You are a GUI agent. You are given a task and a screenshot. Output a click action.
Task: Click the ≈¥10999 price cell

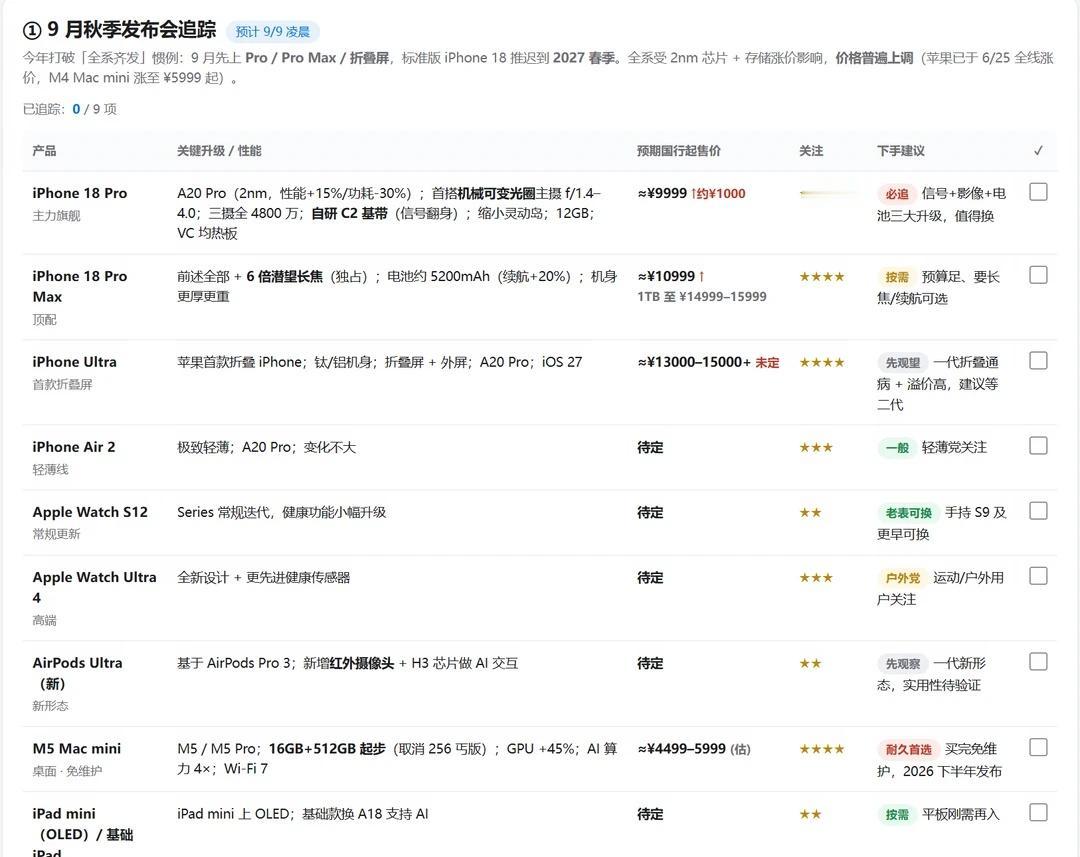coord(666,276)
